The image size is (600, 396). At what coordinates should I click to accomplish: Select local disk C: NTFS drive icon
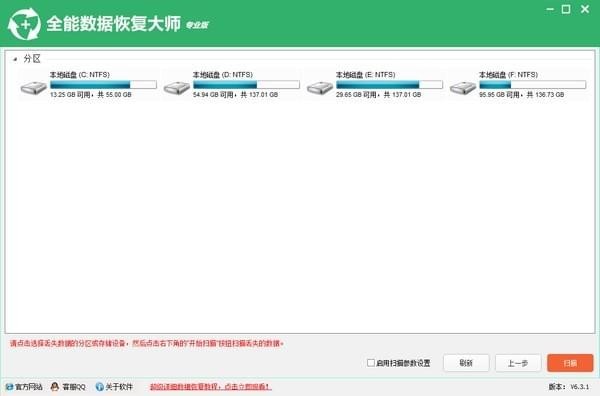point(33,88)
